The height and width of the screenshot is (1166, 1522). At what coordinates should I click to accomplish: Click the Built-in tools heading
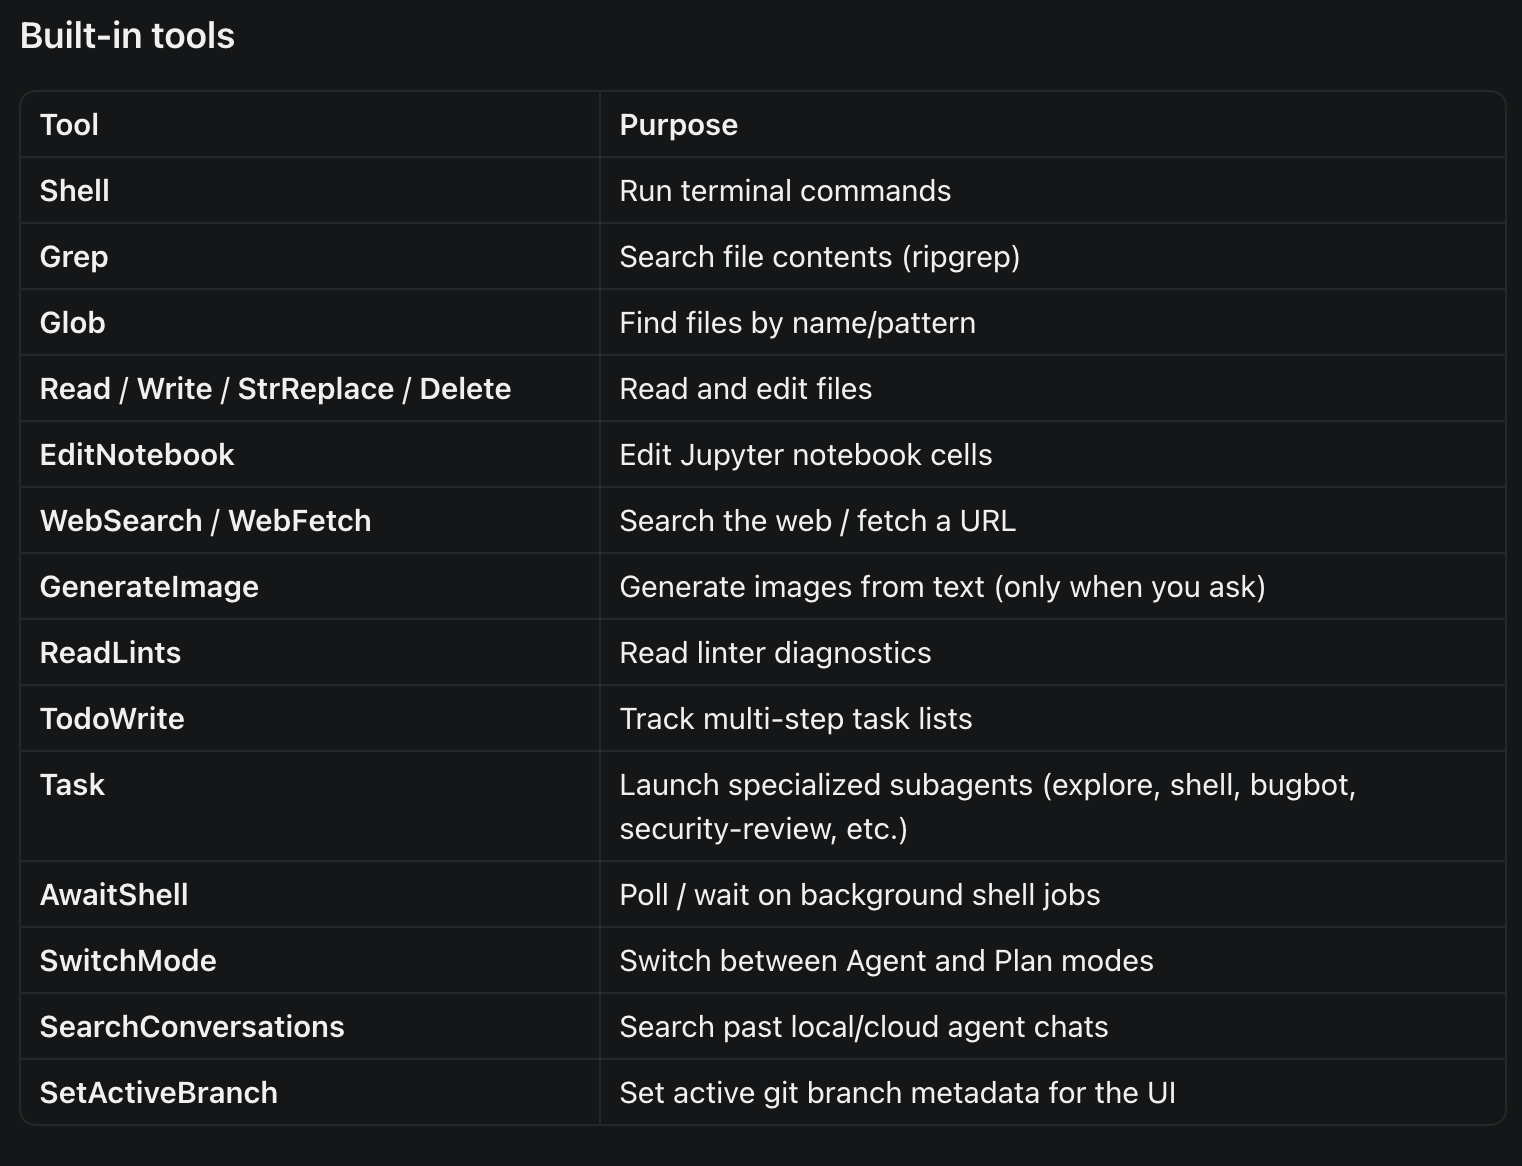point(127,36)
